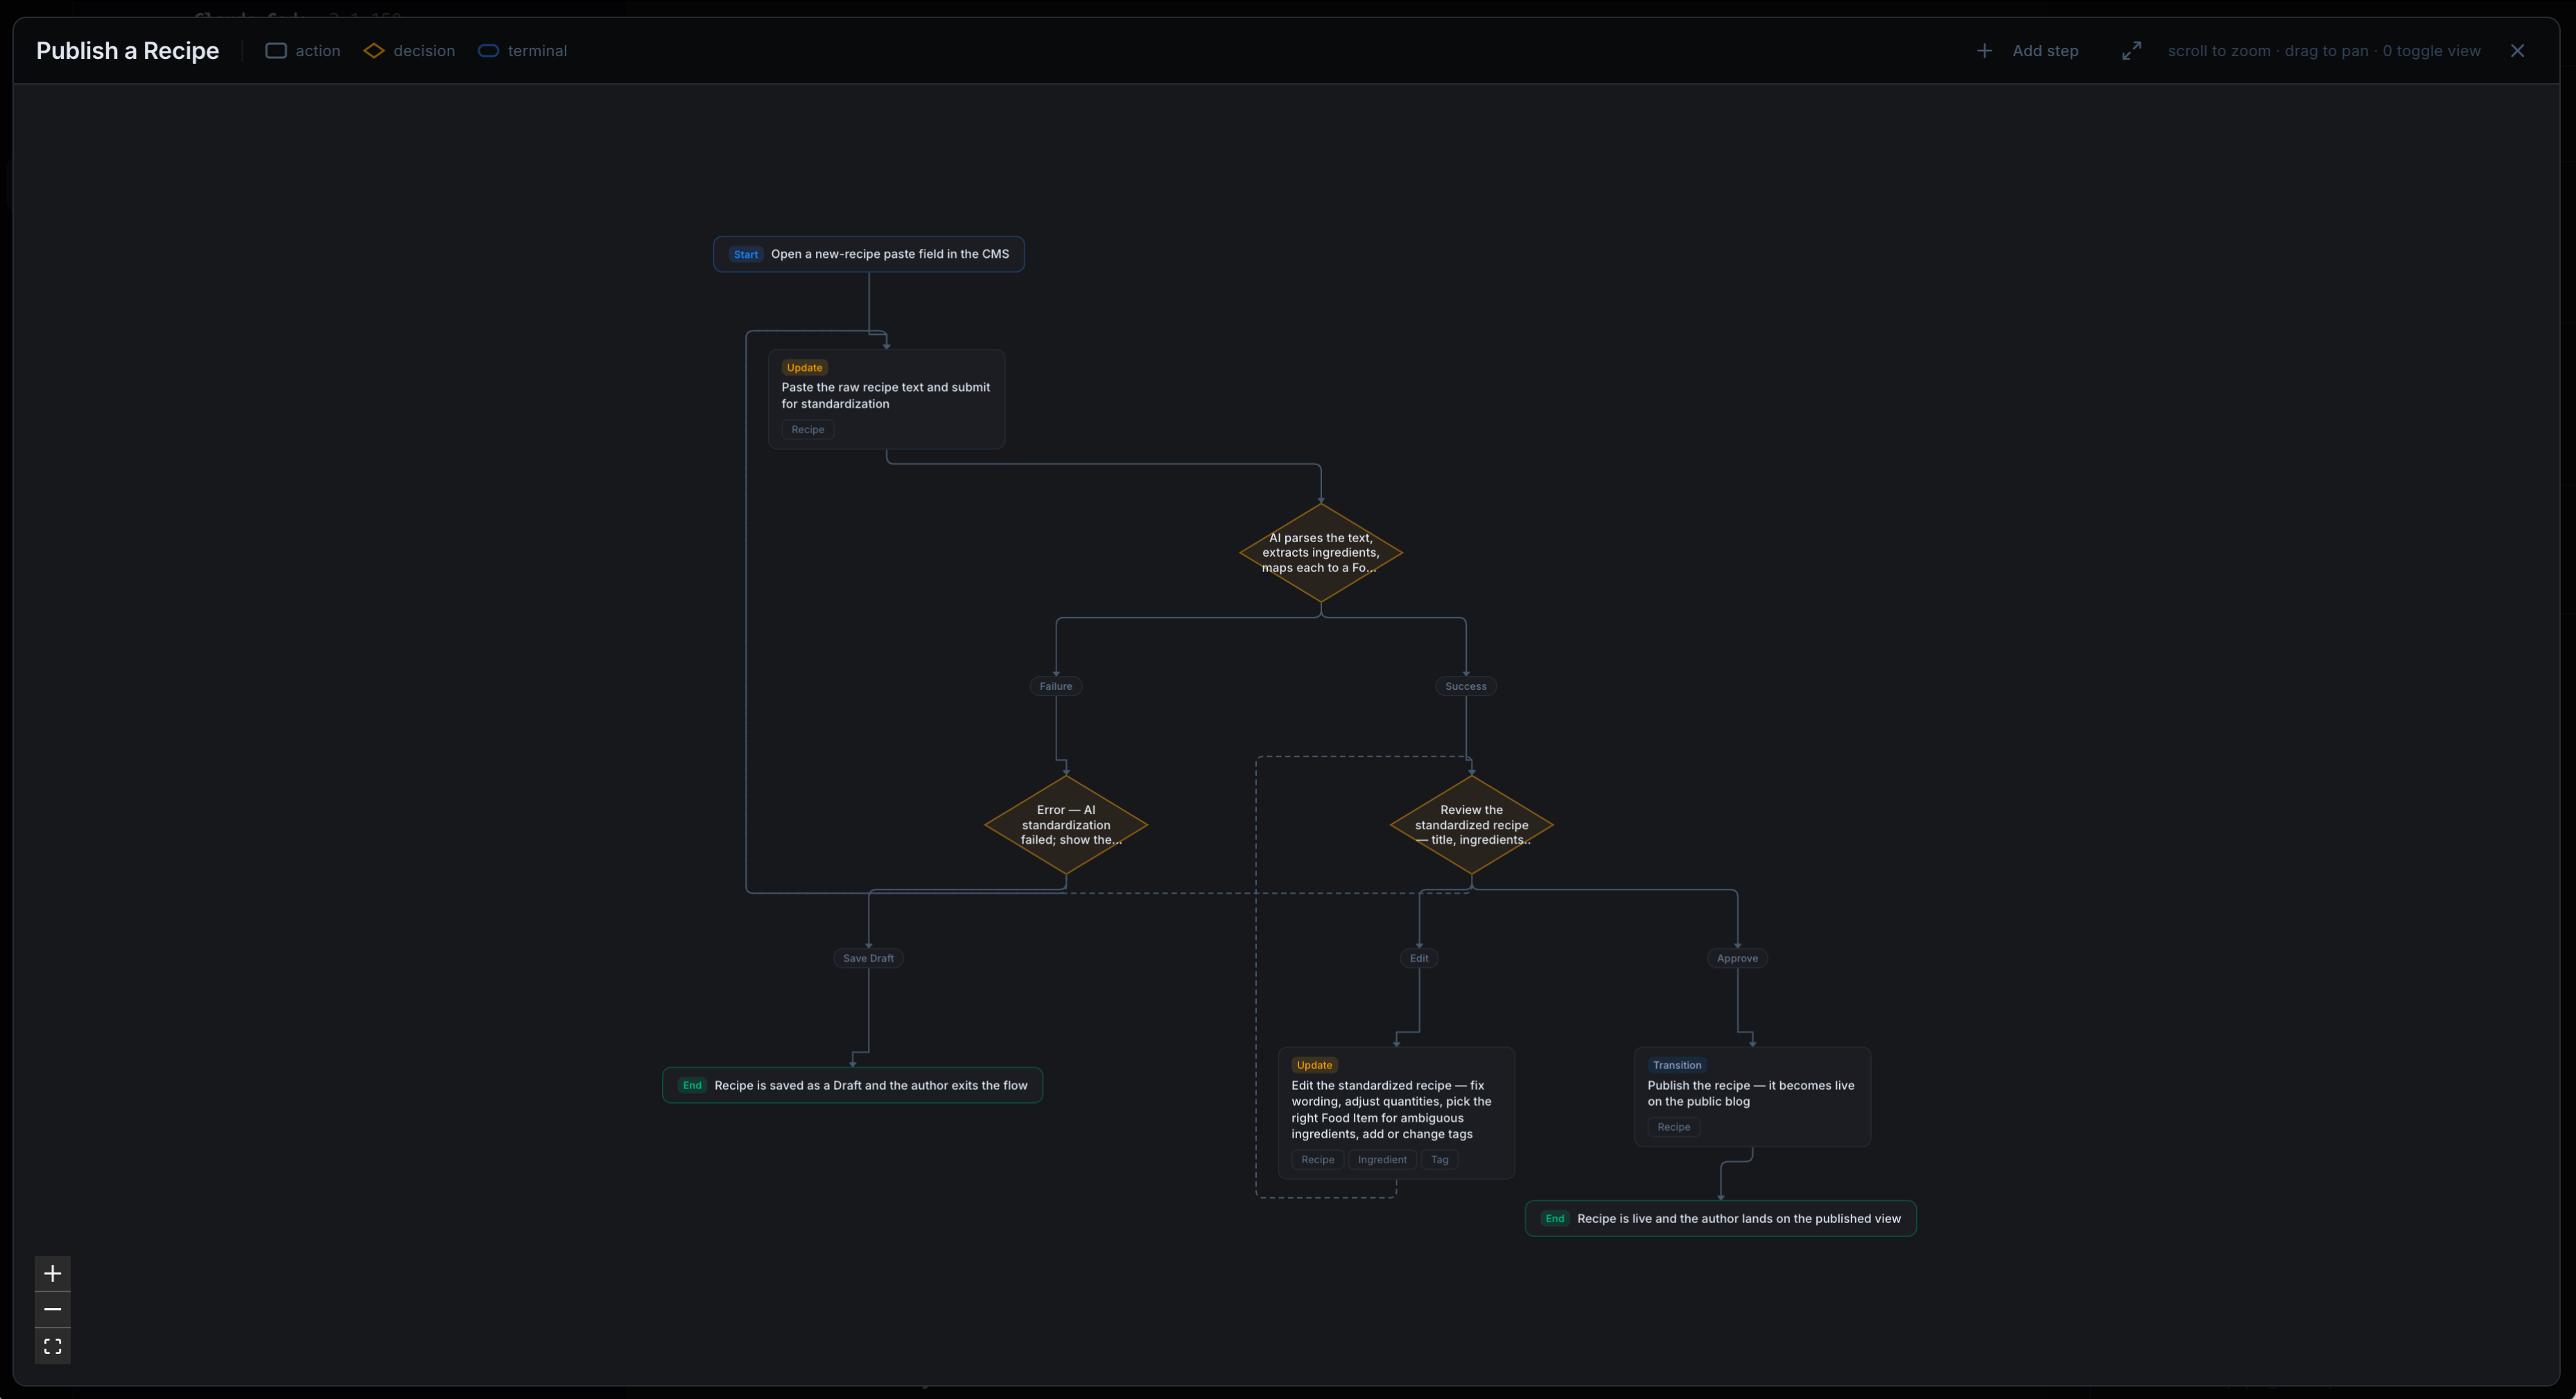Click the Save Draft edge label
This screenshot has height=1399, width=2576.
(x=868, y=958)
